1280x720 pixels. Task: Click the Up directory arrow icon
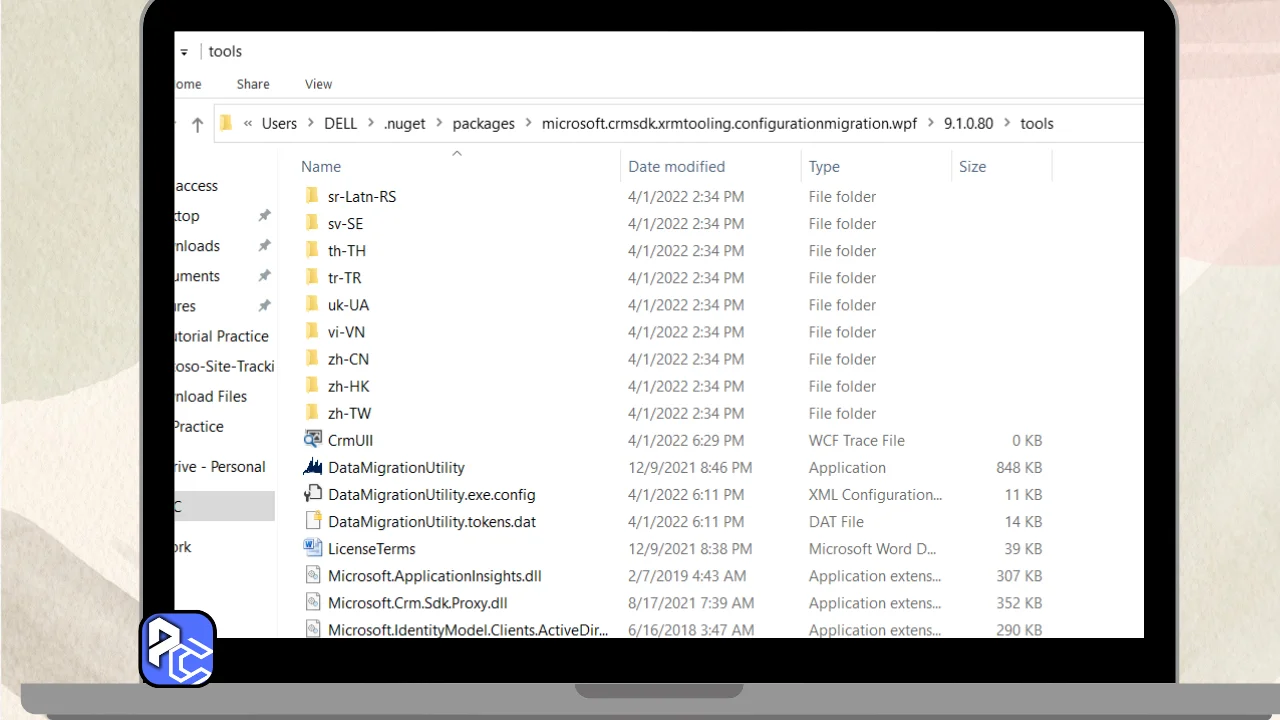pos(197,124)
